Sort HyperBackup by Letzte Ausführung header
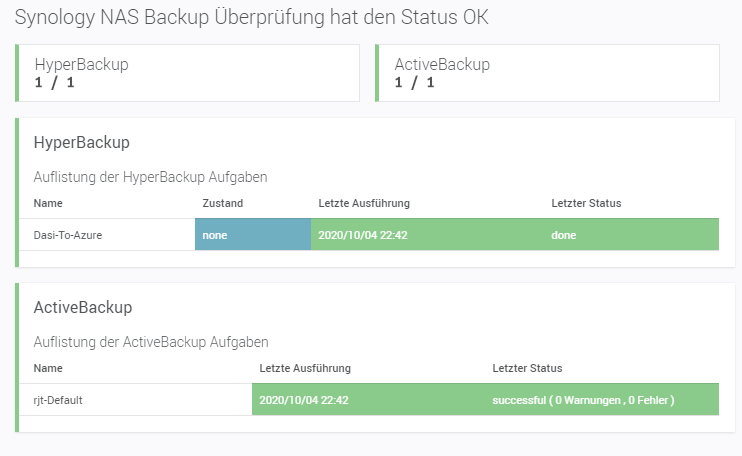Image resolution: width=742 pixels, height=456 pixels. [364, 203]
